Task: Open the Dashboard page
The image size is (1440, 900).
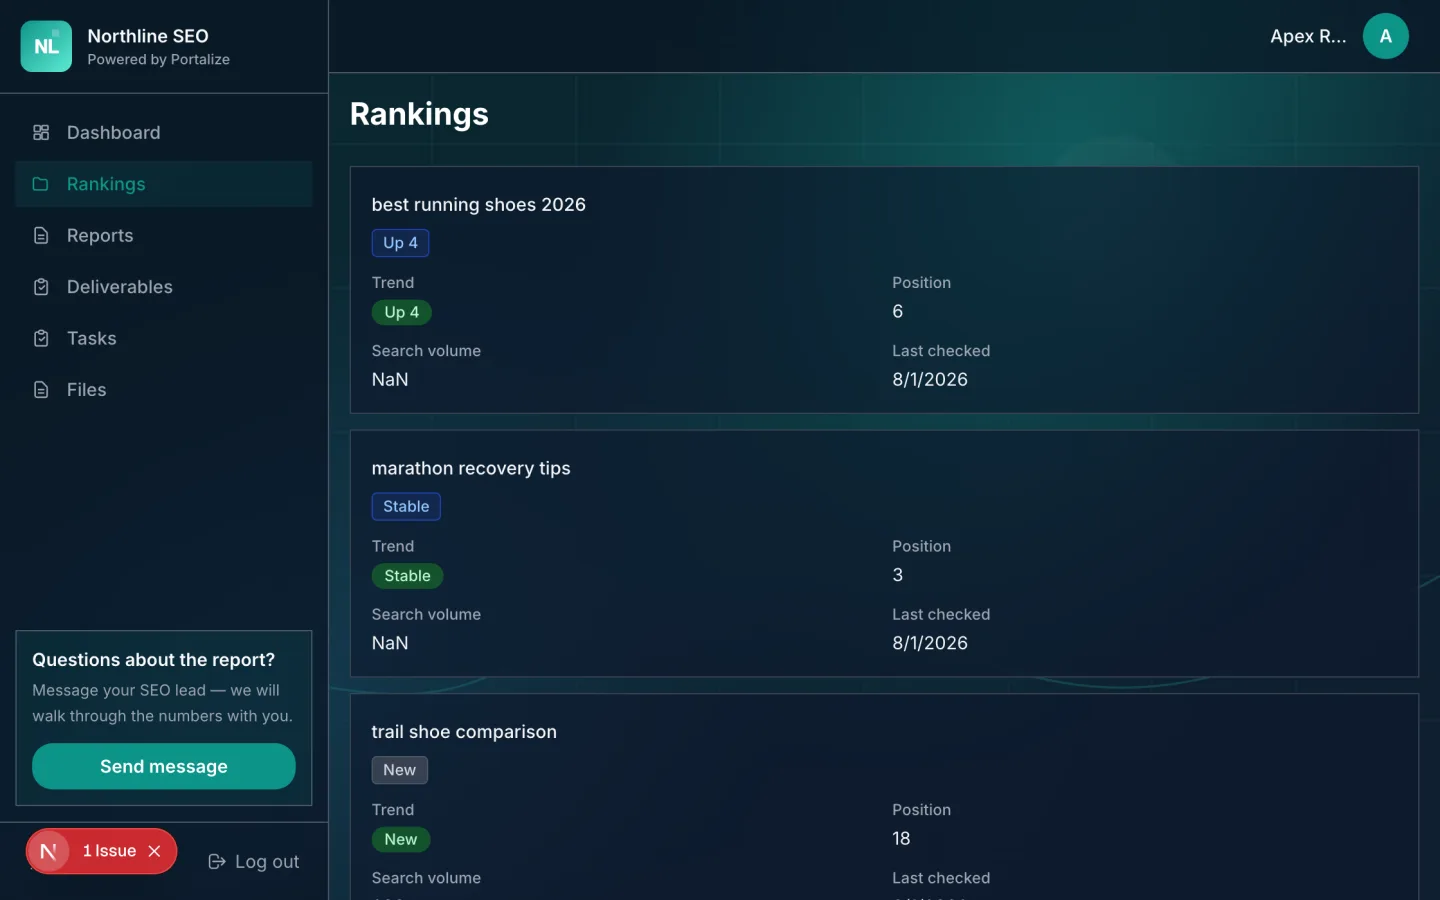Action: 164,132
